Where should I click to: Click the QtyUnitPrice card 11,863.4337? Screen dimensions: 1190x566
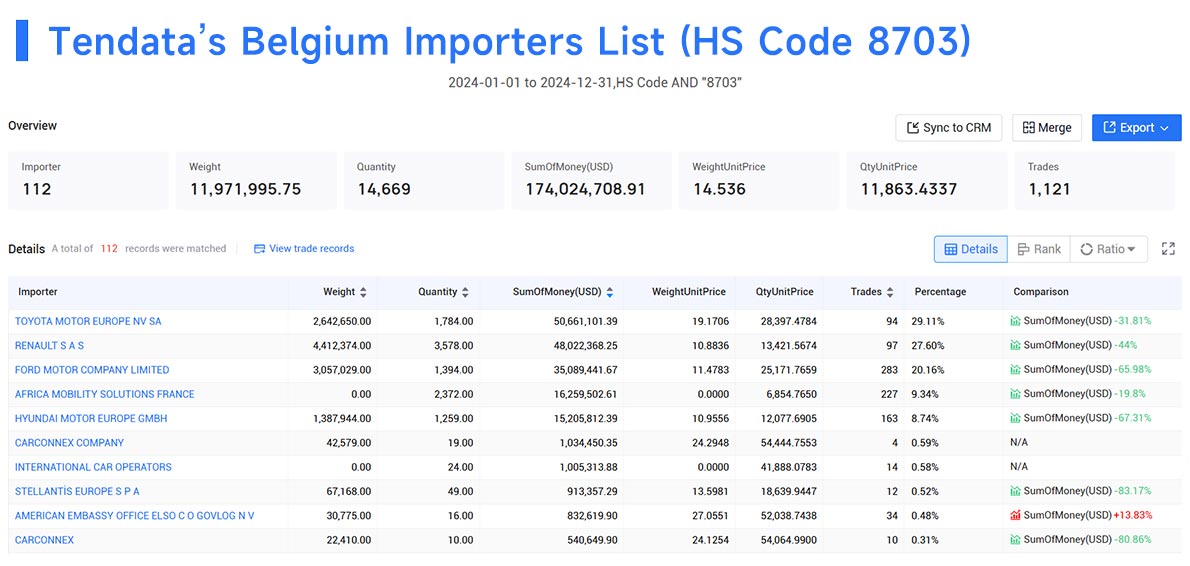[x=927, y=181]
